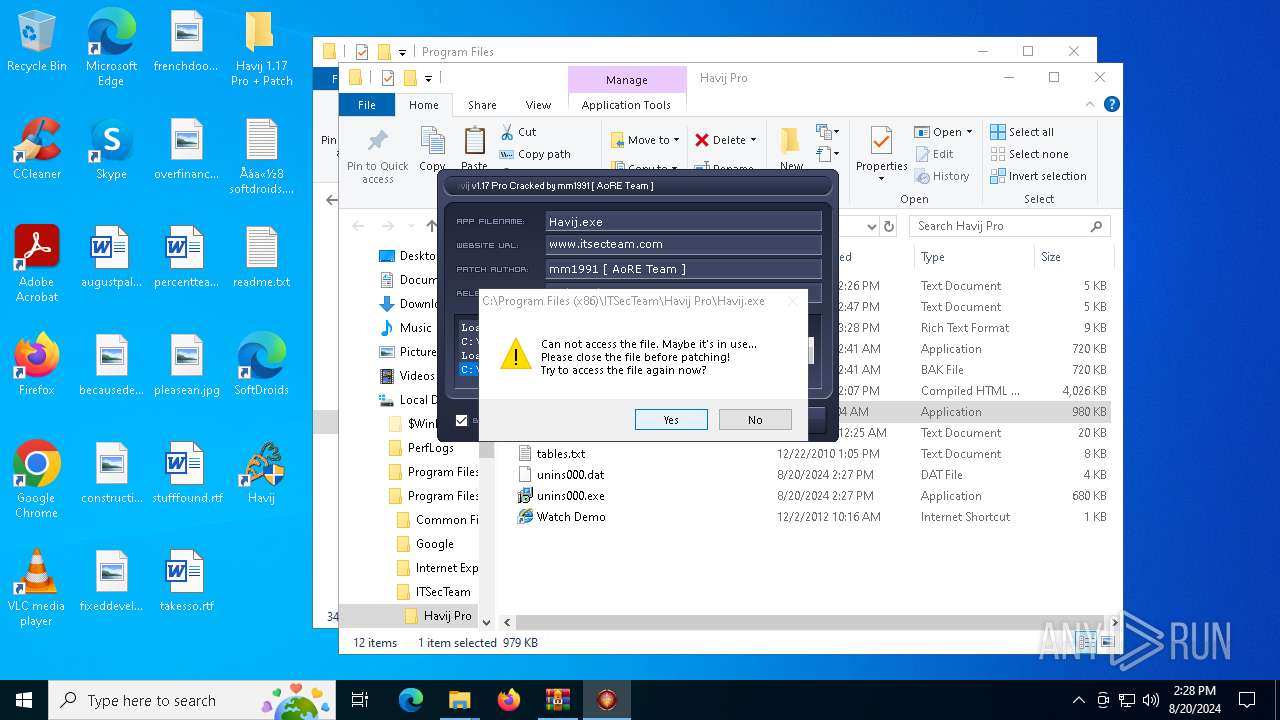Open the Havij desktop shortcut

click(261, 475)
